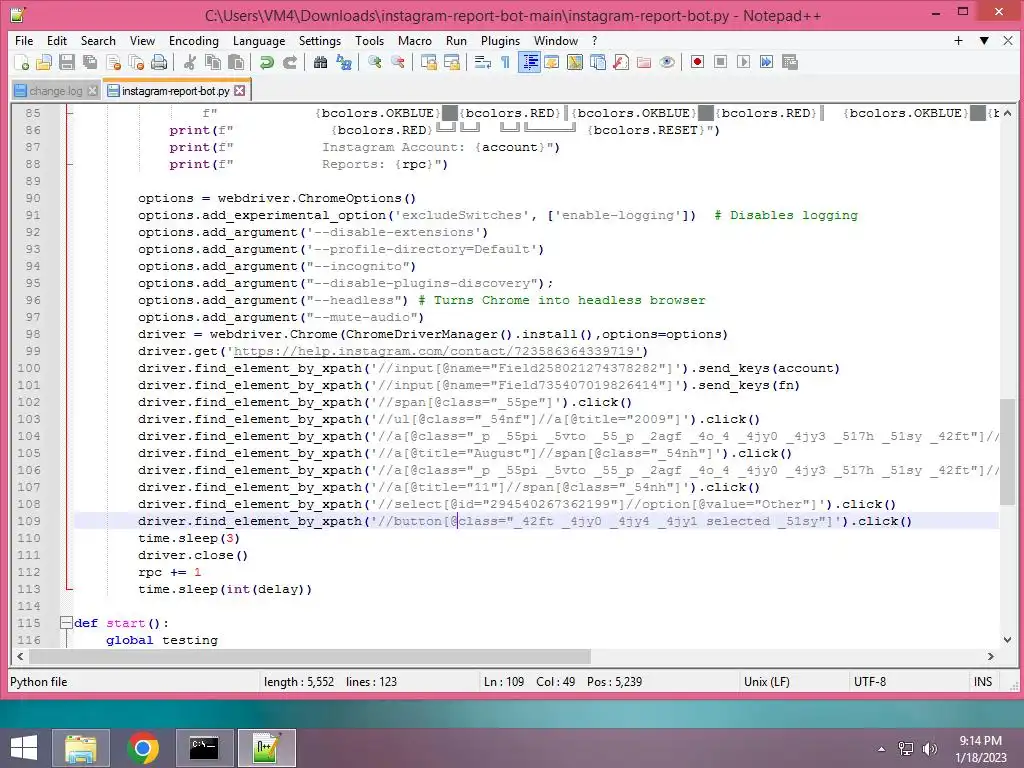Redo action using the Redo arrow icon
This screenshot has height=768, width=1024.
tap(289, 62)
